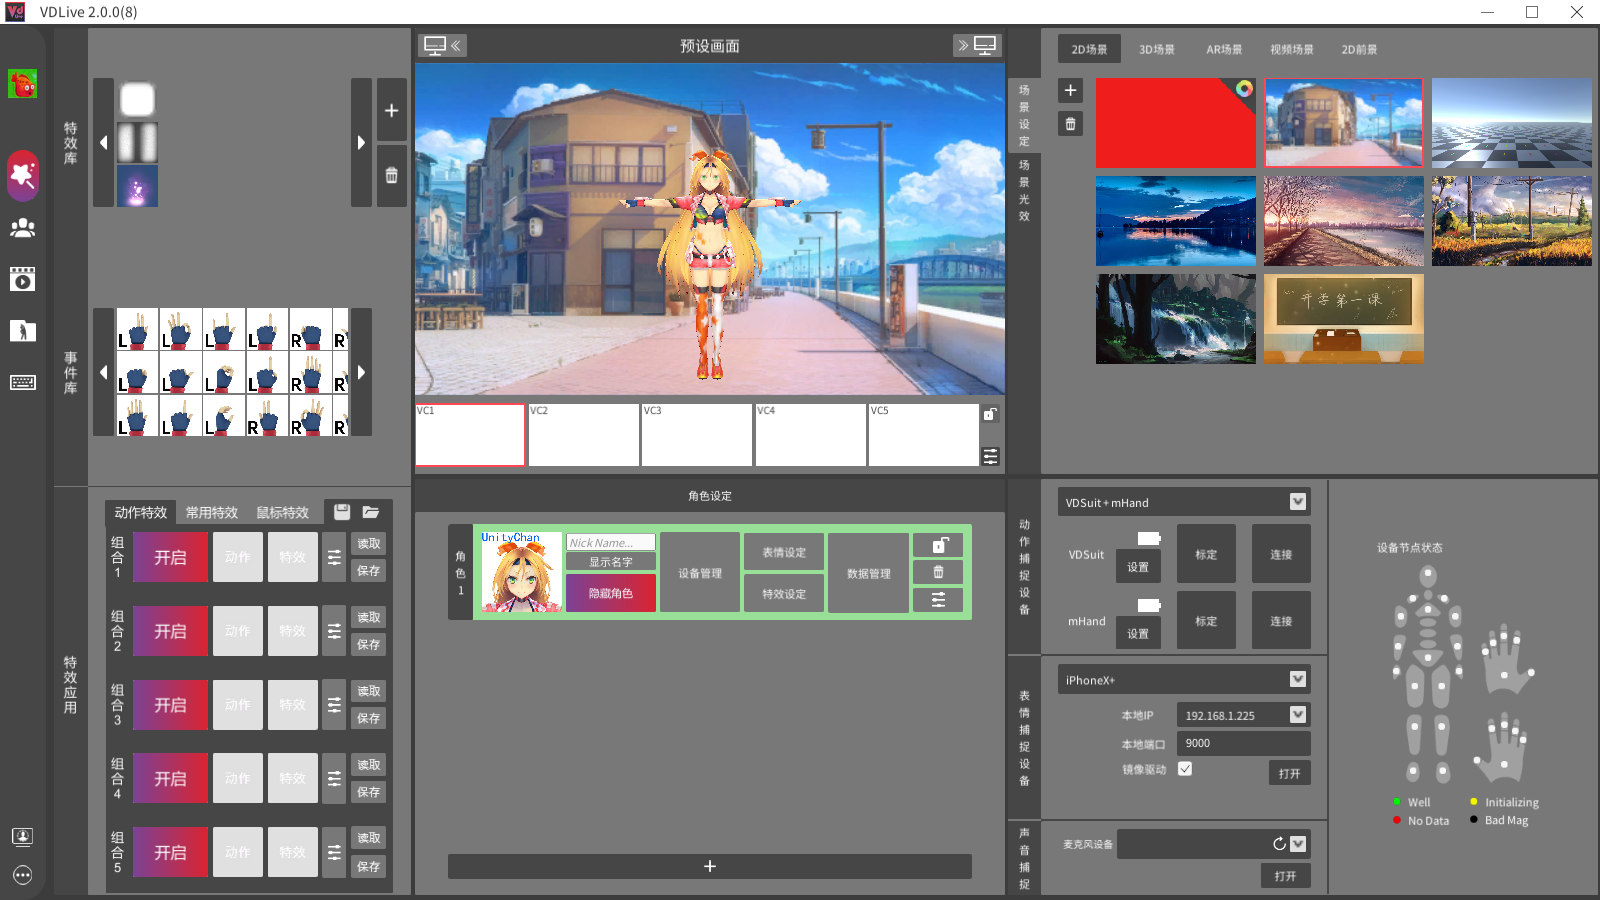Switch to 2D场景 tab

pyautogui.click(x=1089, y=49)
